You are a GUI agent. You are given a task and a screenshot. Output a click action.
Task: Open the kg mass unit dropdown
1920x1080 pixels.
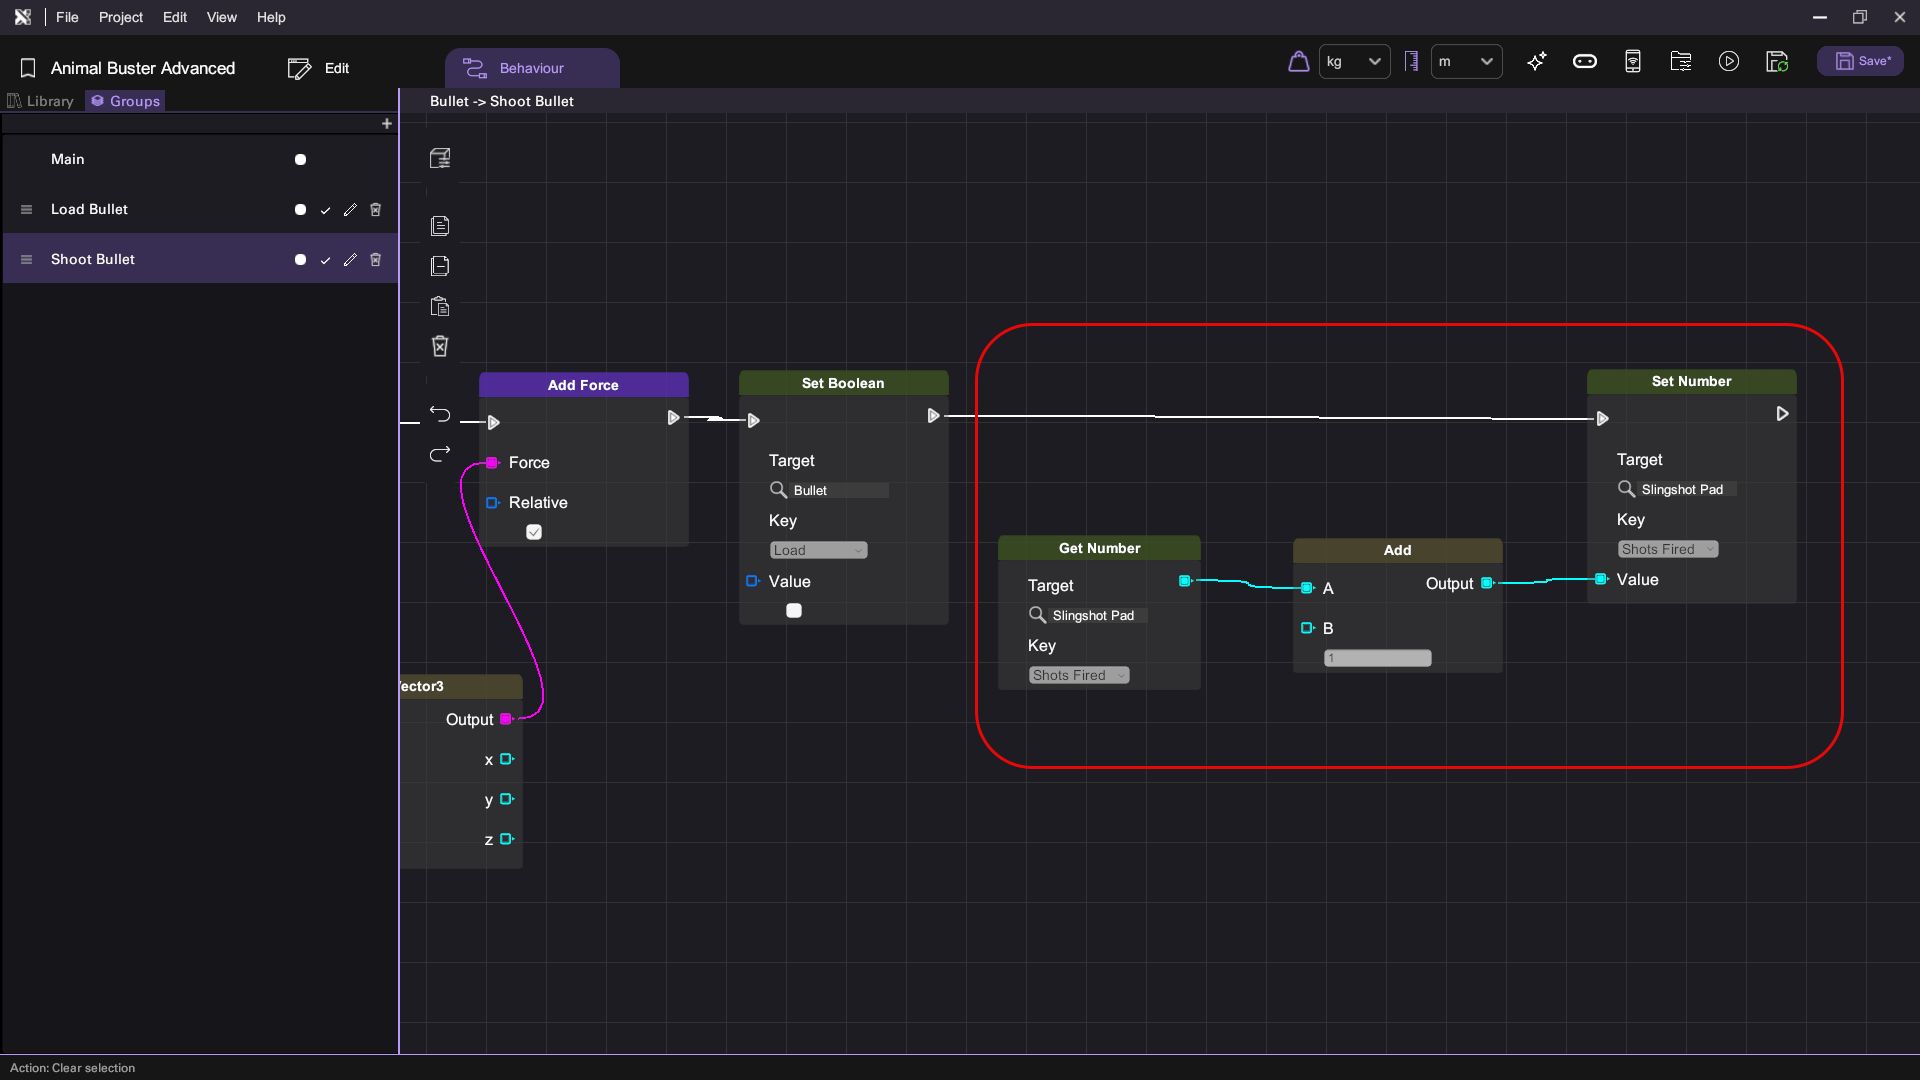[1354, 62]
